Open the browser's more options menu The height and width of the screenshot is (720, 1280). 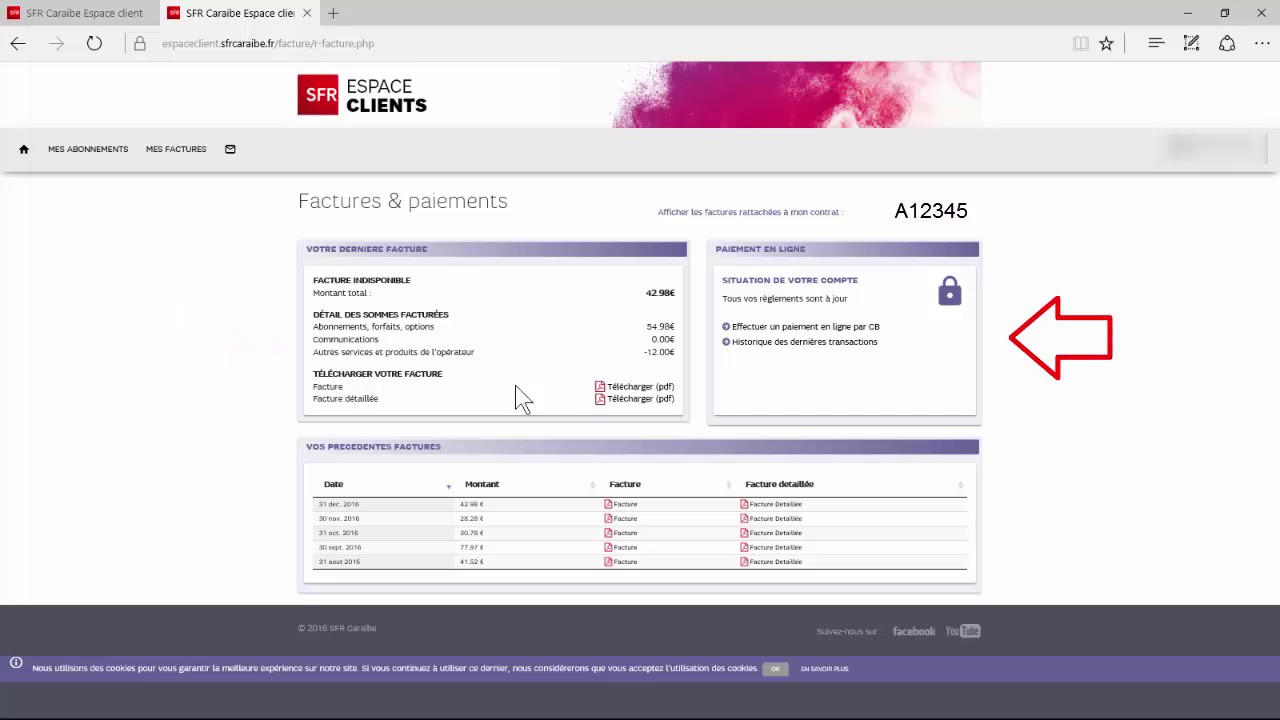(x=1262, y=43)
